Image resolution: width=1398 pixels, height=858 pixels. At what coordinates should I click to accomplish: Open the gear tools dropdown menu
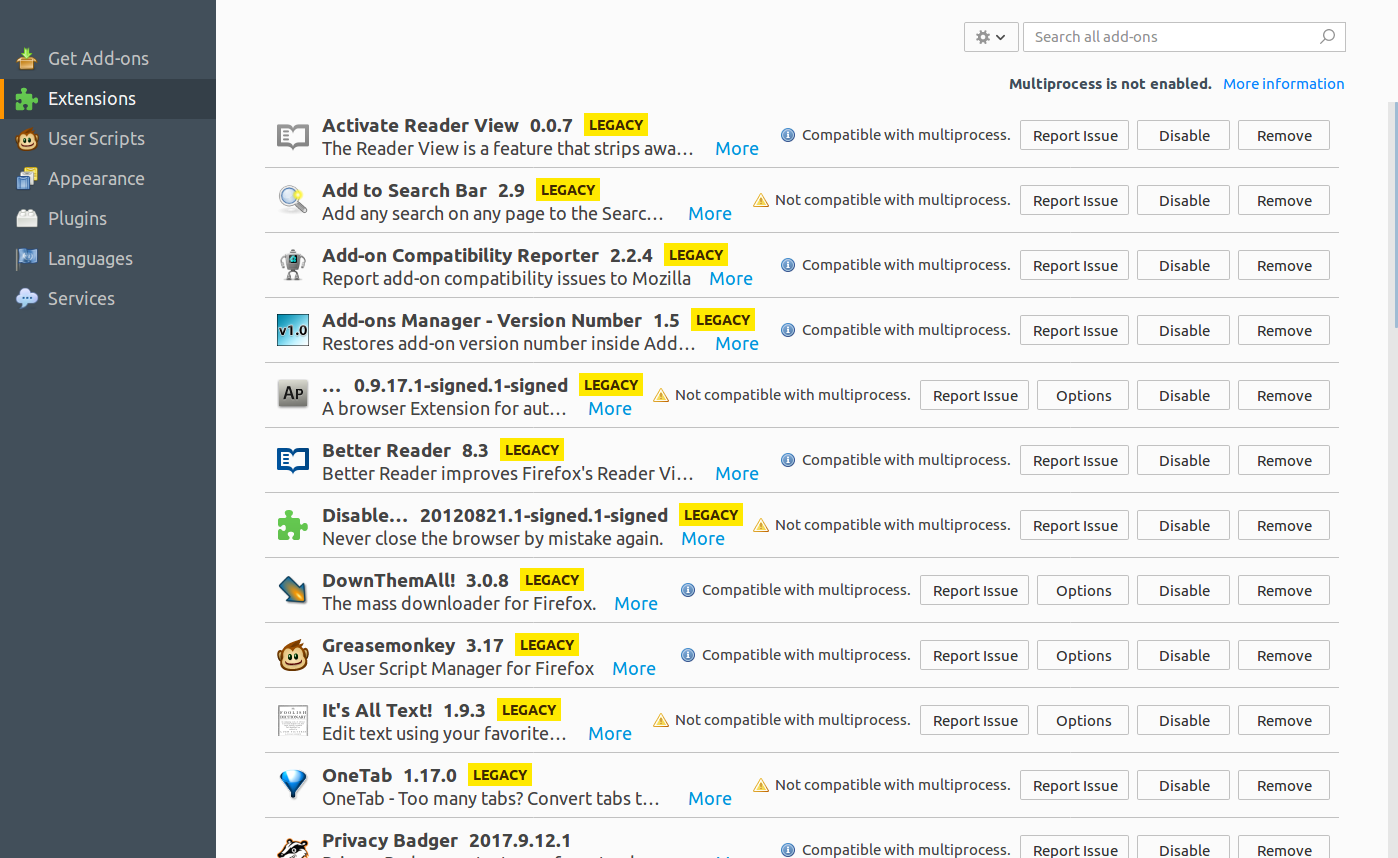991,37
